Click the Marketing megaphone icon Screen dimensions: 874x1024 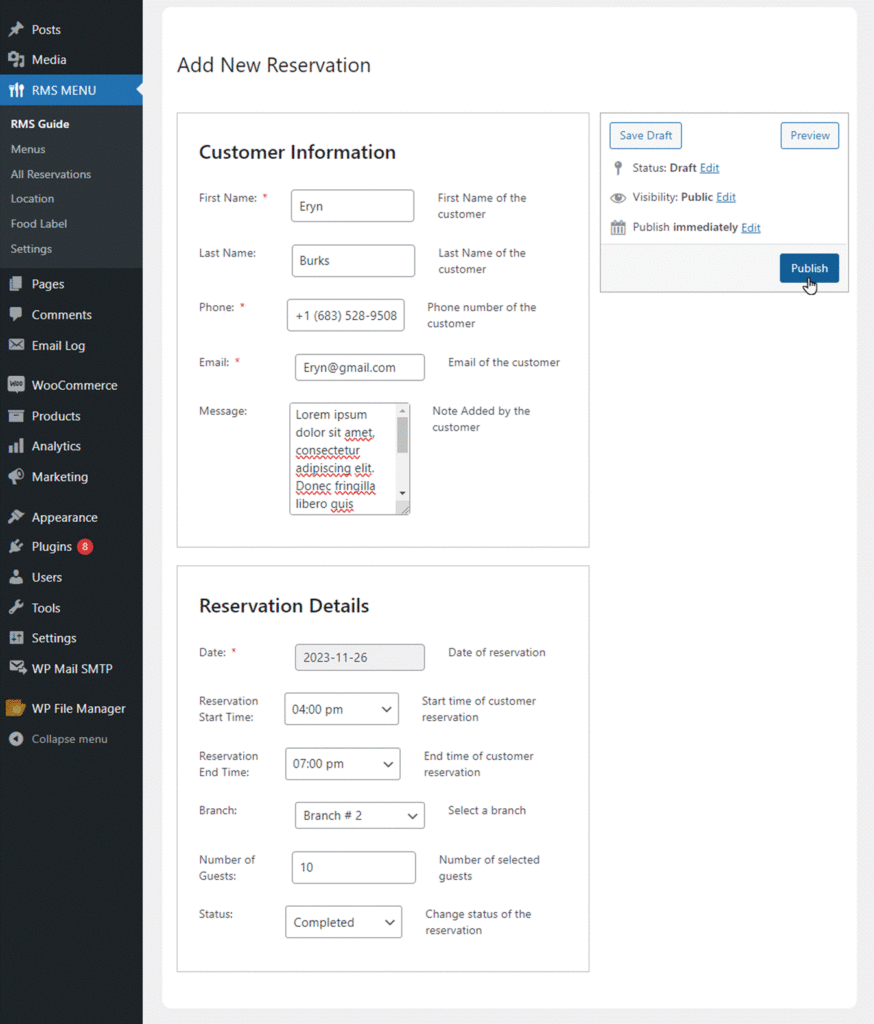16,477
